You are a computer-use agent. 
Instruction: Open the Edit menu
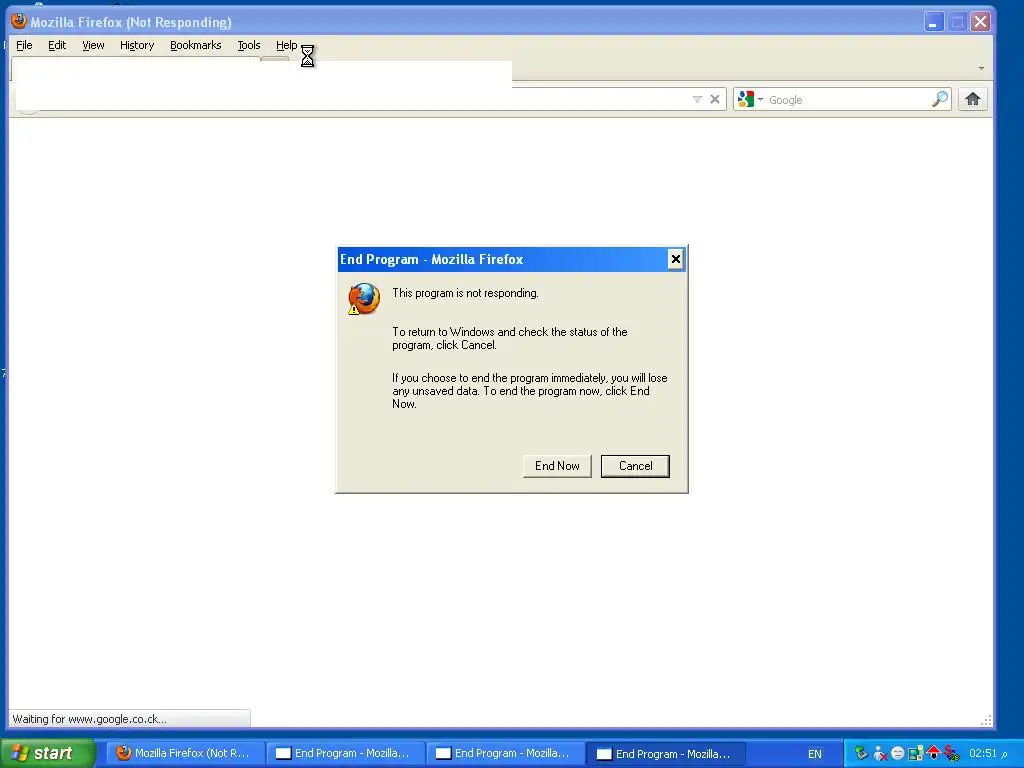pyautogui.click(x=57, y=45)
